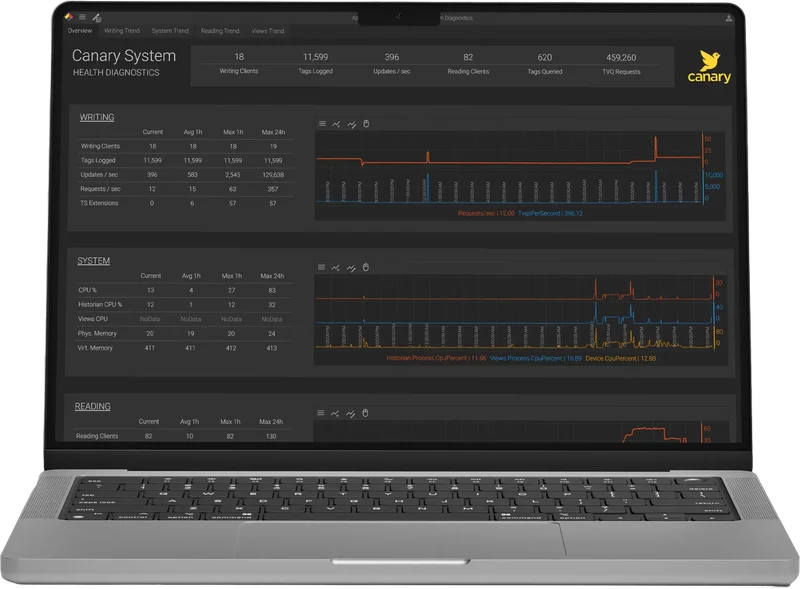Select the Views.Process.CpuPercent legend label
The height and width of the screenshot is (589, 800).
pyautogui.click(x=536, y=358)
